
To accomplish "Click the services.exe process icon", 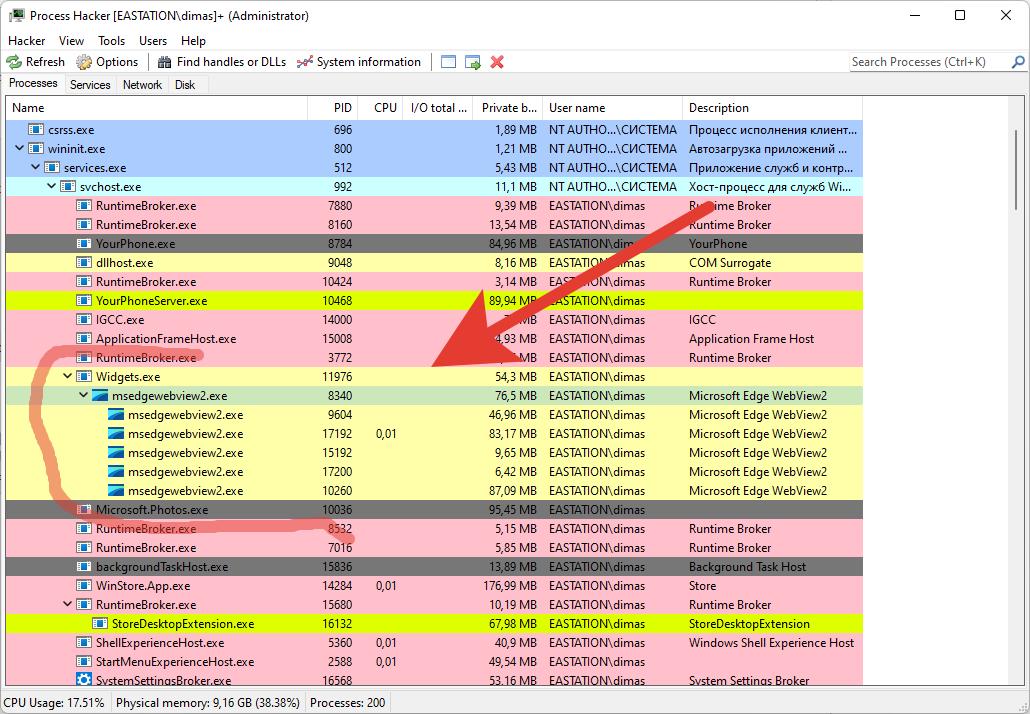I will tap(52, 167).
